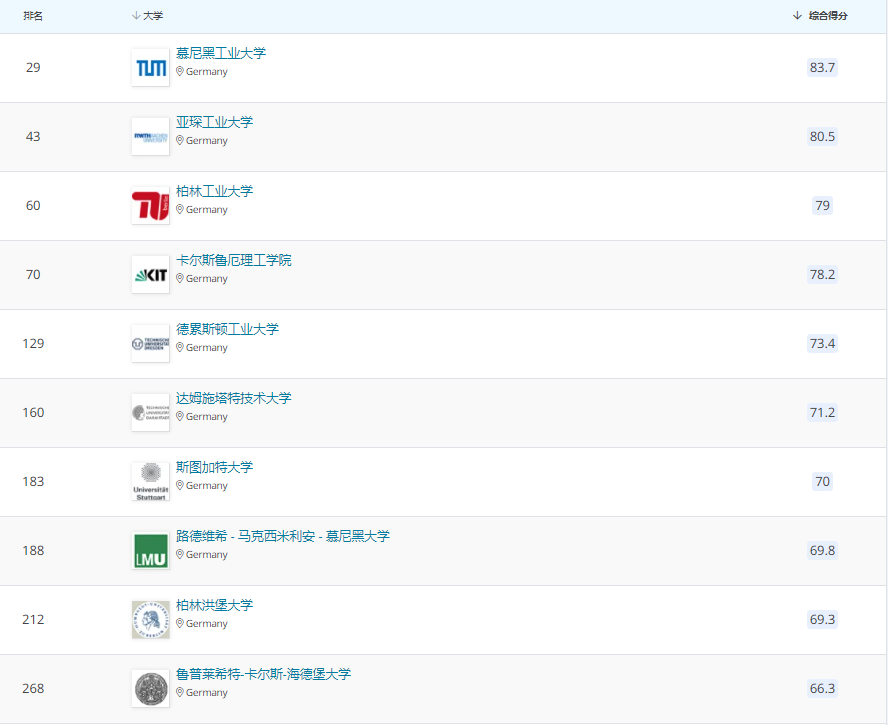Click the TU Dresden logo

pos(150,344)
